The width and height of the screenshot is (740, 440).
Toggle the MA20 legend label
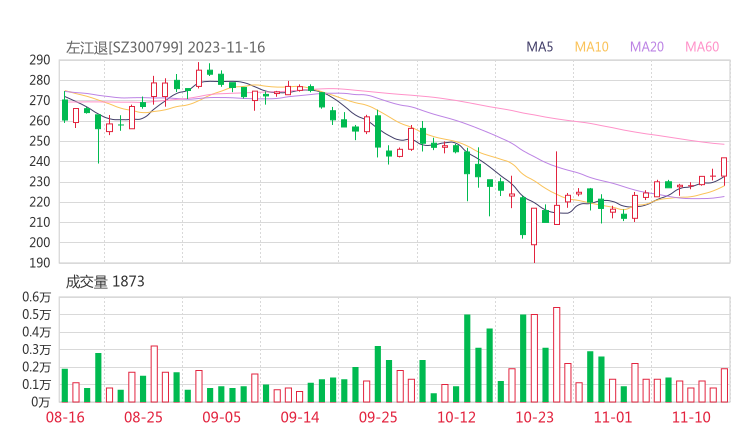point(647,47)
